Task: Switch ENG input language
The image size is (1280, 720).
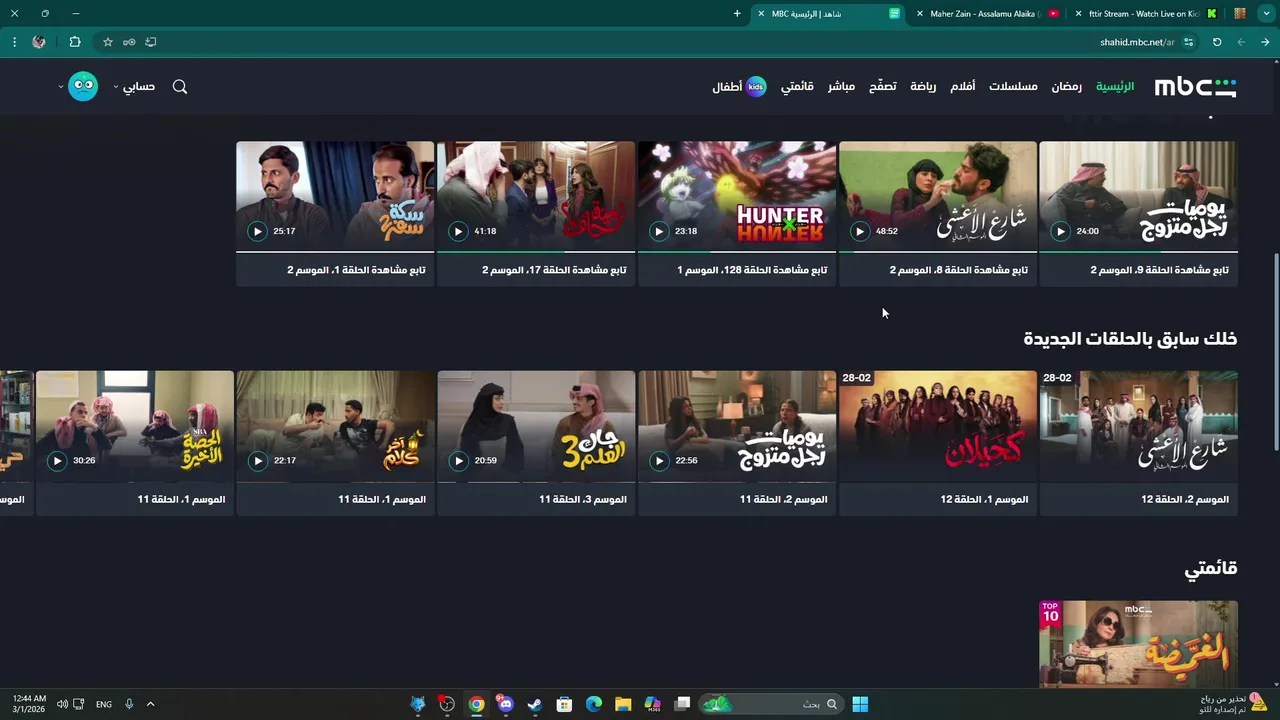Action: pos(104,704)
